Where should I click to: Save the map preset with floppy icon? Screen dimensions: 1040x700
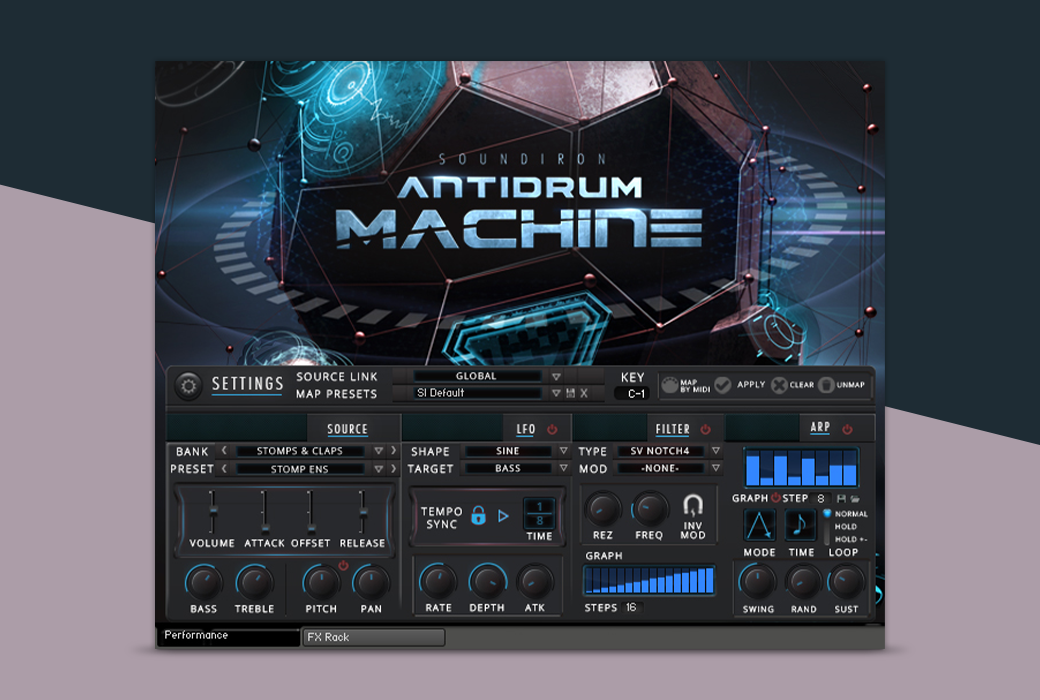coord(570,393)
